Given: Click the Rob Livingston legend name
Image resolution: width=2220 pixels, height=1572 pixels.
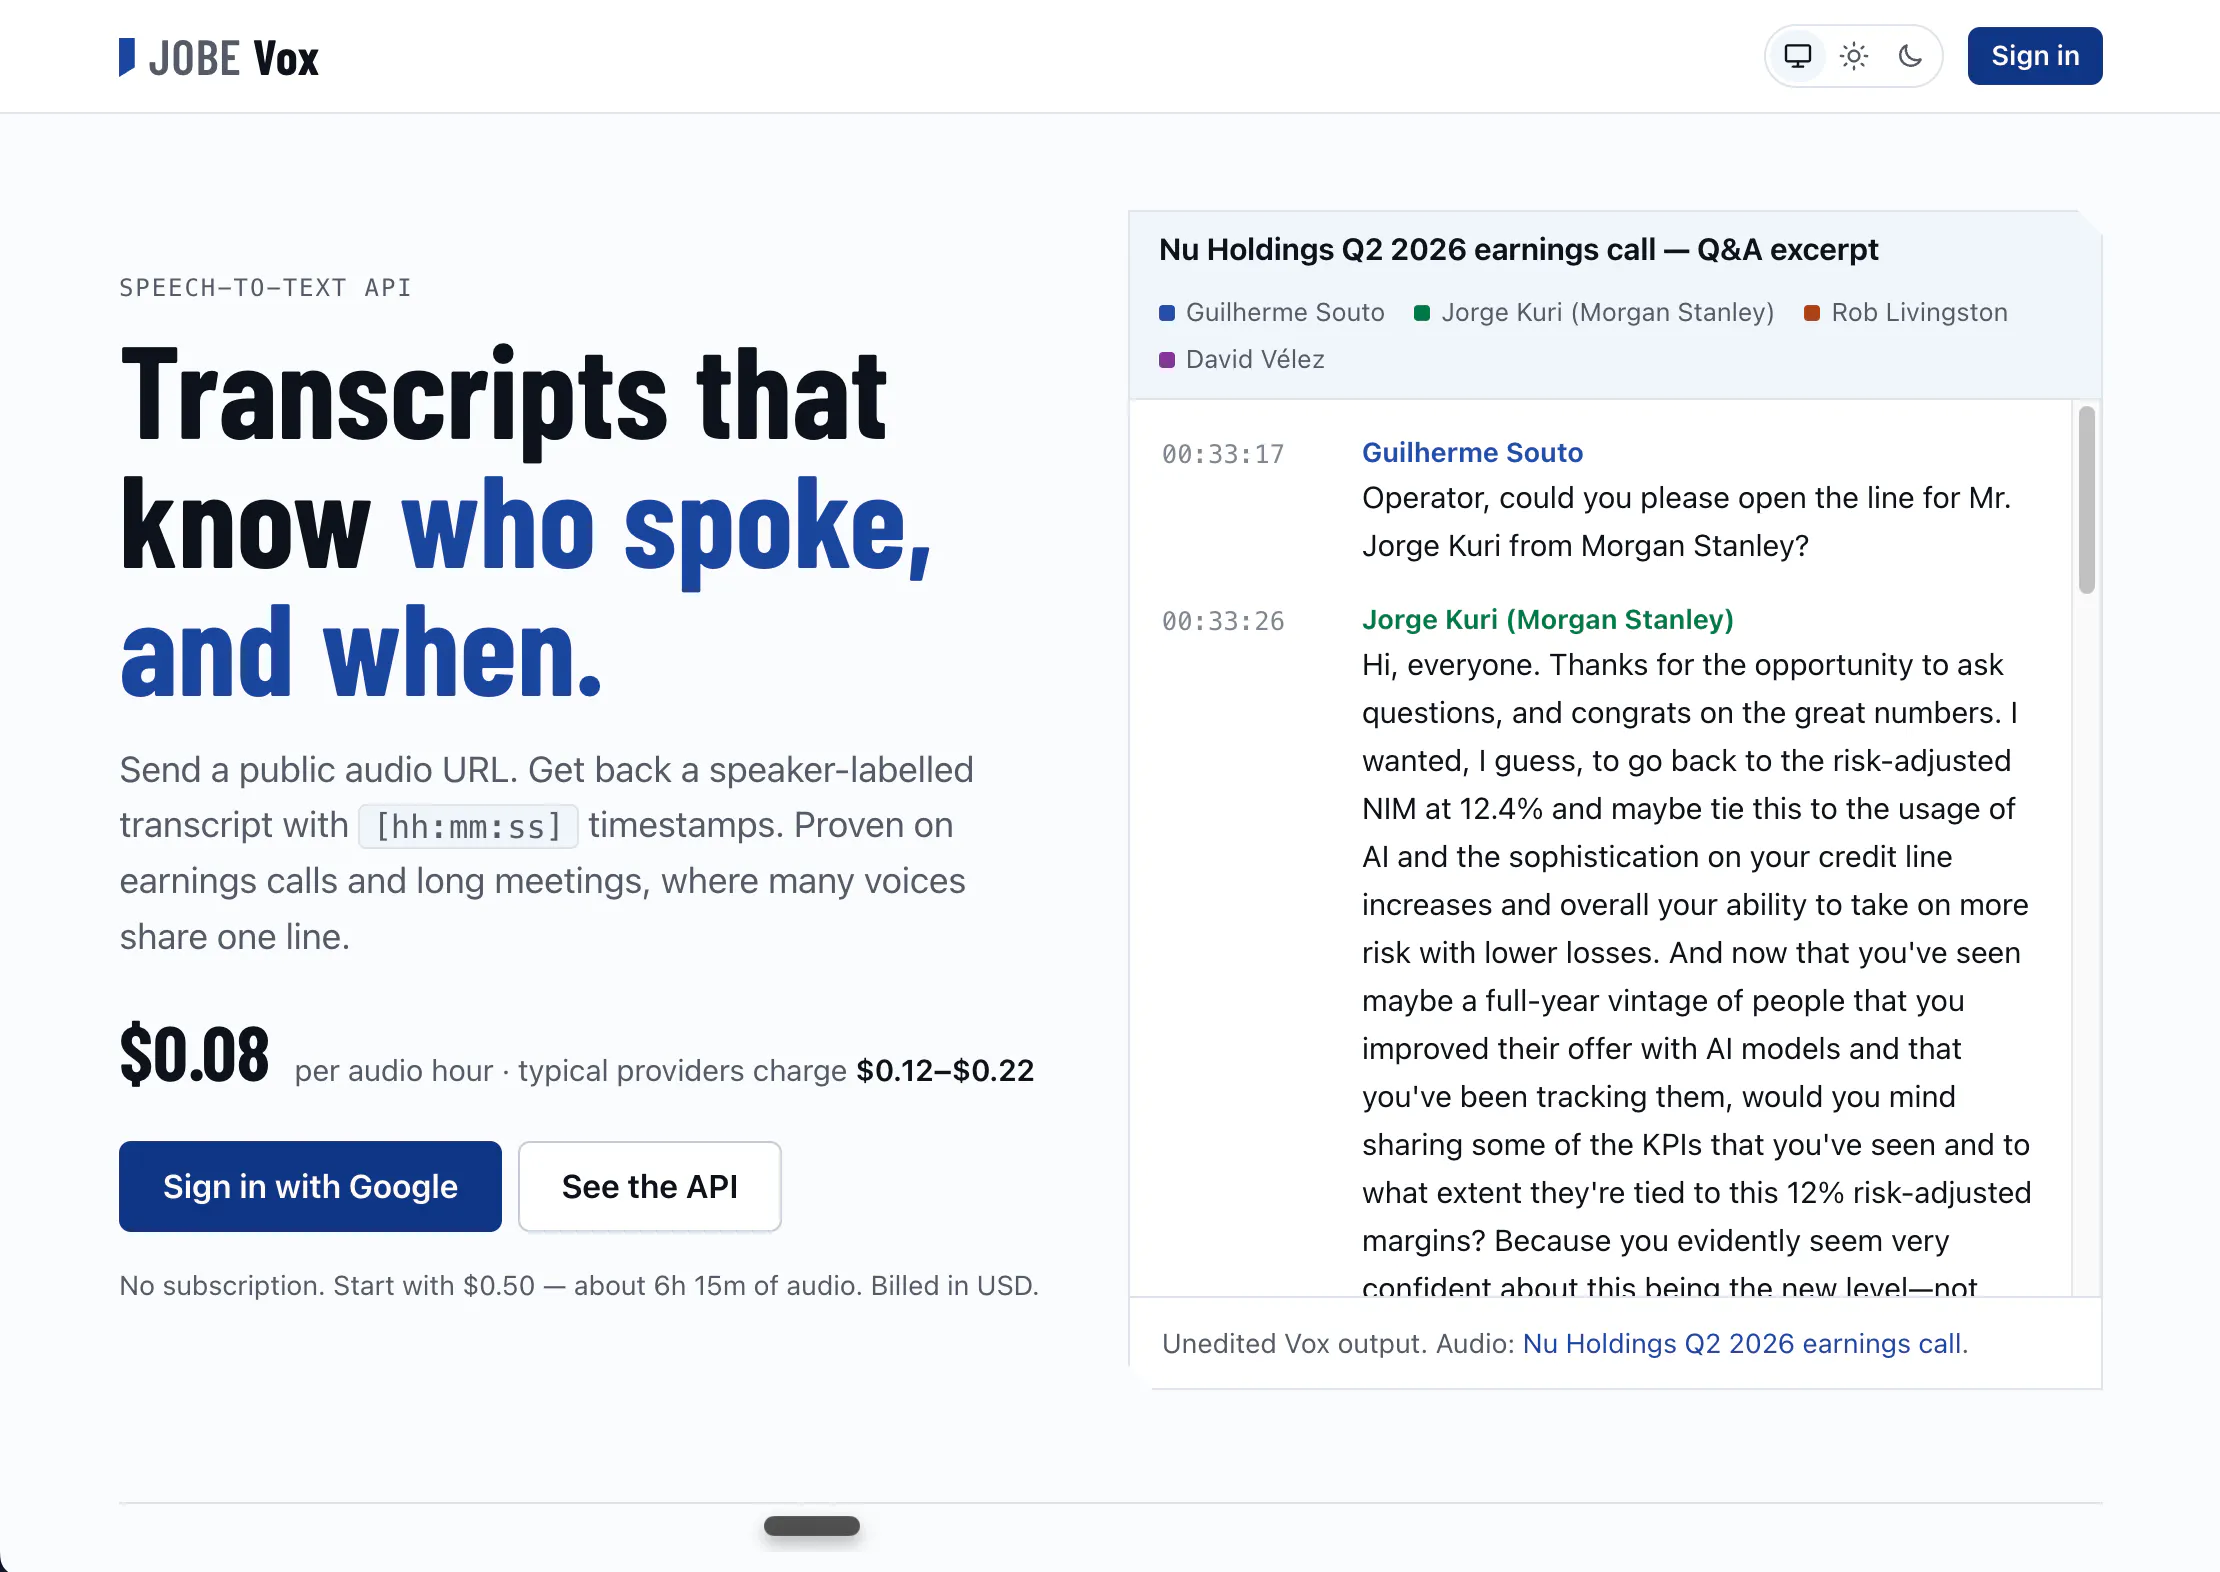Looking at the screenshot, I should (x=1919, y=312).
